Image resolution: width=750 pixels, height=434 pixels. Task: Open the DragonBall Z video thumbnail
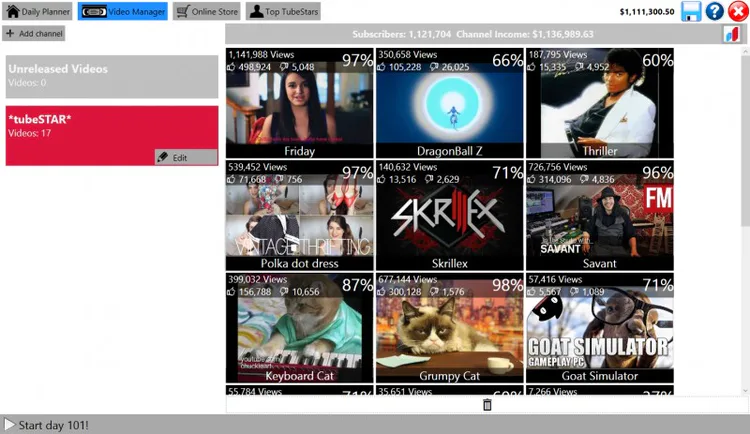450,103
